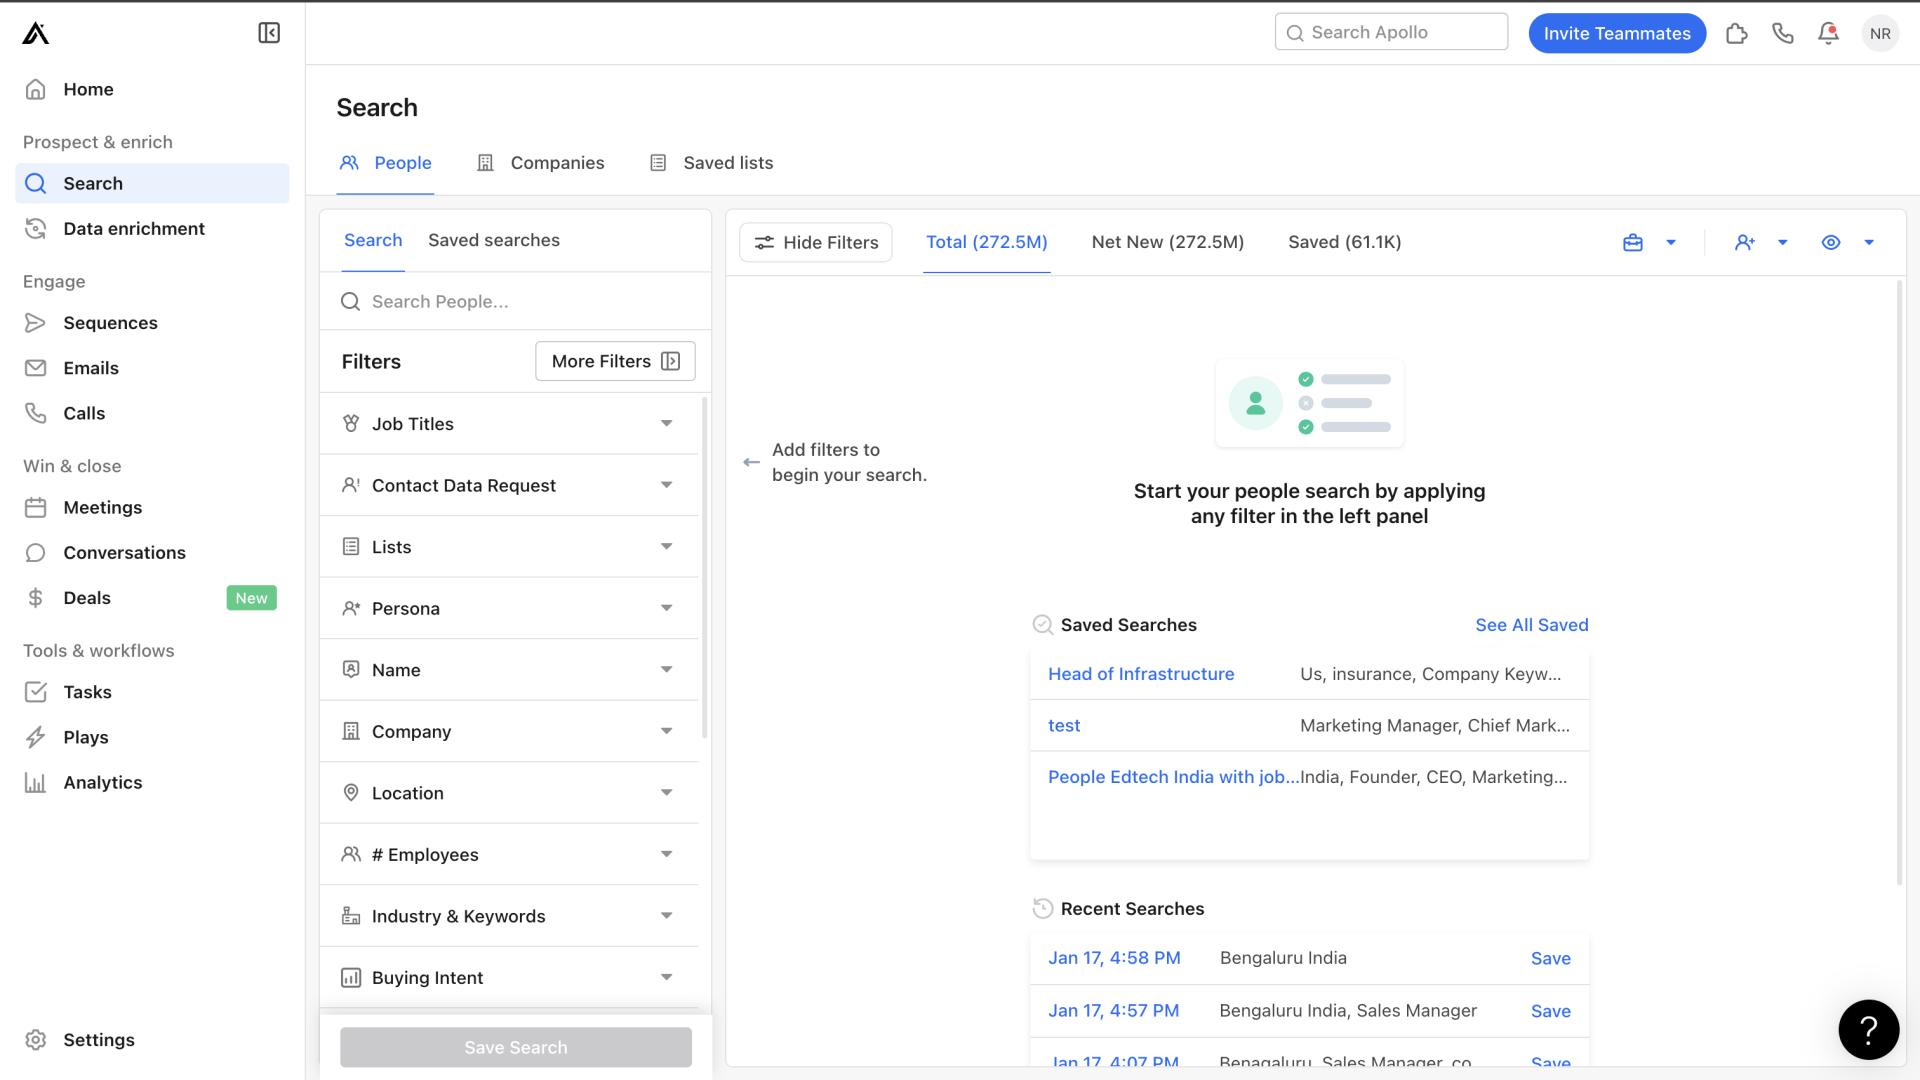Open People Edtech India saved search
The width and height of the screenshot is (1920, 1080).
[1173, 777]
